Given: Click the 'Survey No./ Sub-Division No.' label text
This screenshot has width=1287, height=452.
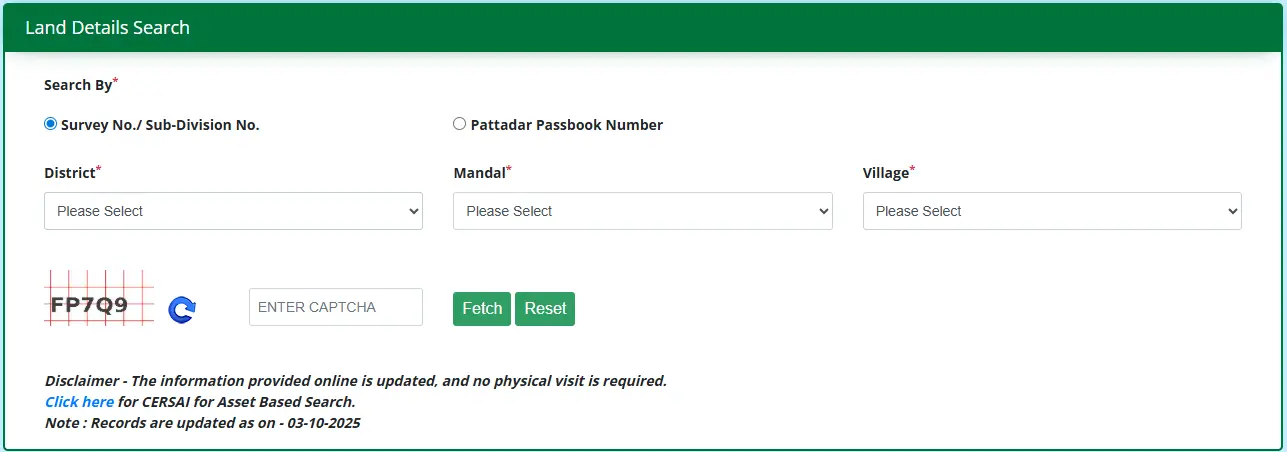Looking at the screenshot, I should pos(160,125).
